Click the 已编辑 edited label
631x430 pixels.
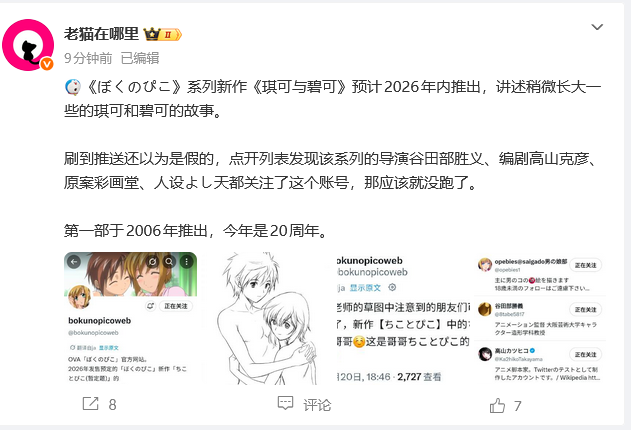point(140,58)
